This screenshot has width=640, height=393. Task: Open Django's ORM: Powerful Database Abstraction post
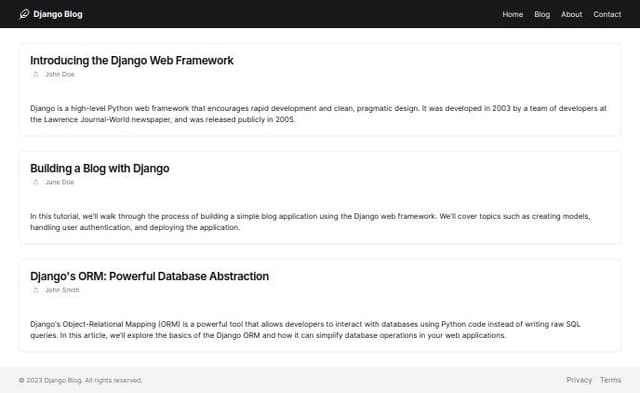coord(149,276)
